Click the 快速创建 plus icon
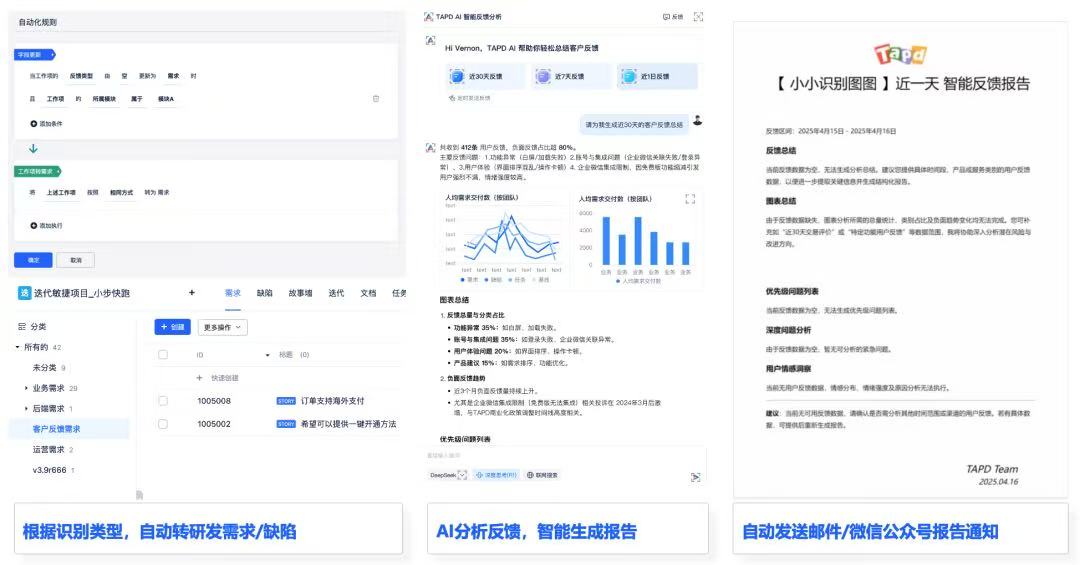 (x=200, y=378)
